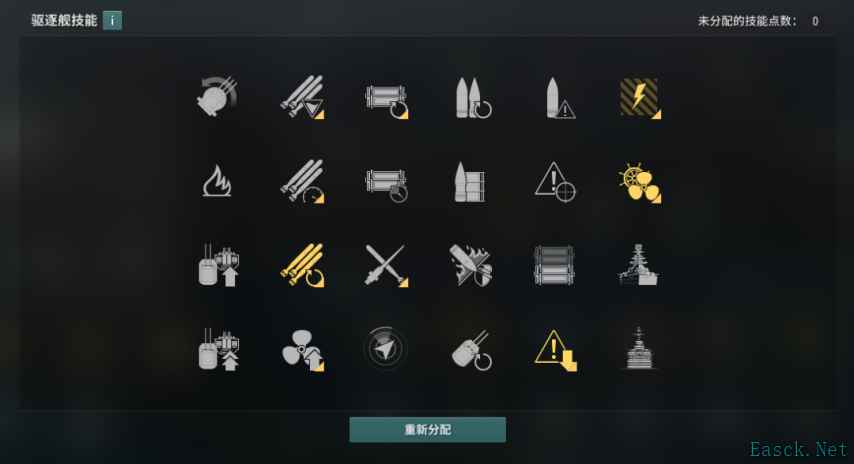Select the gun turret with reload arrow skill
The height and width of the screenshot is (464, 854).
472,350
